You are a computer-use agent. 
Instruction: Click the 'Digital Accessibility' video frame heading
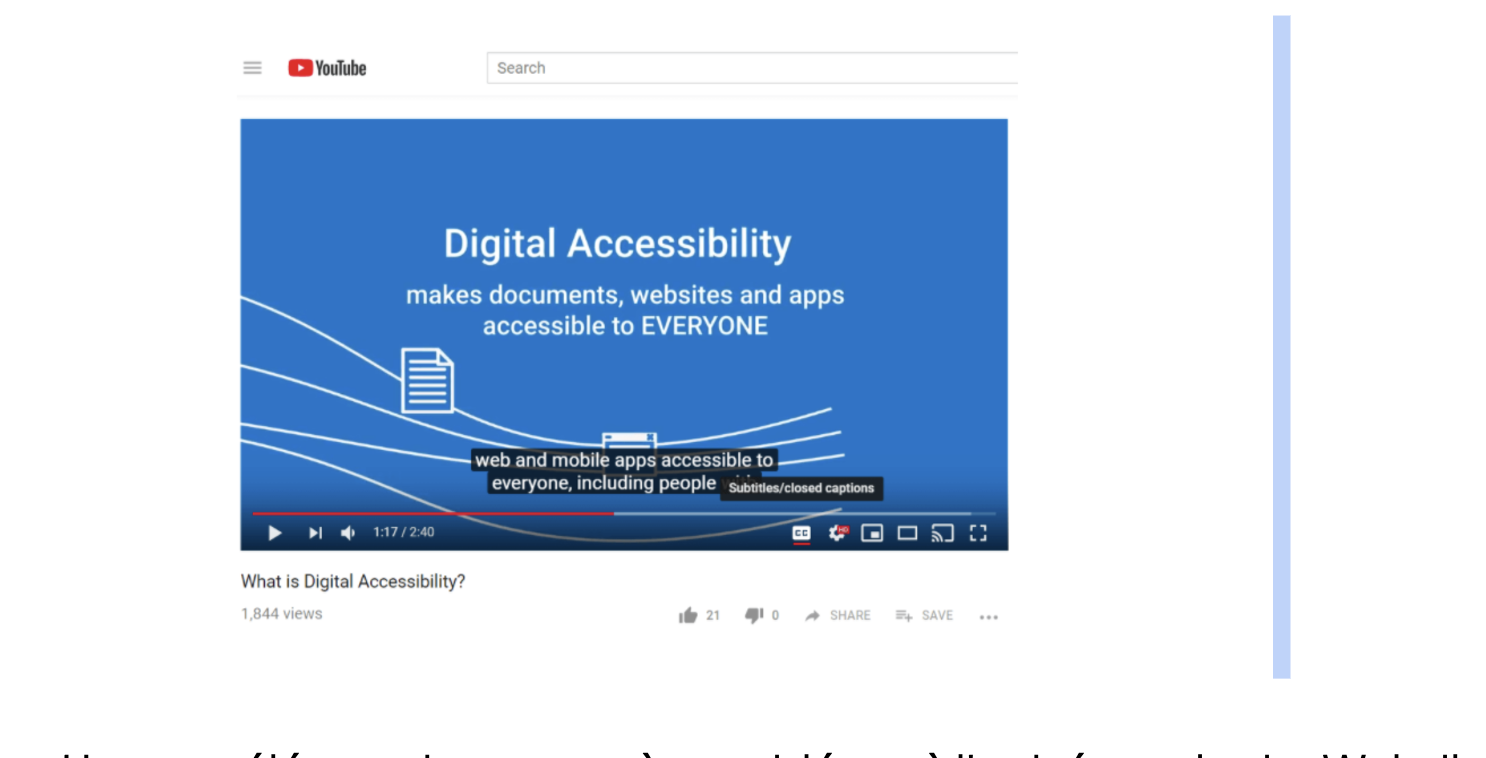pos(617,244)
